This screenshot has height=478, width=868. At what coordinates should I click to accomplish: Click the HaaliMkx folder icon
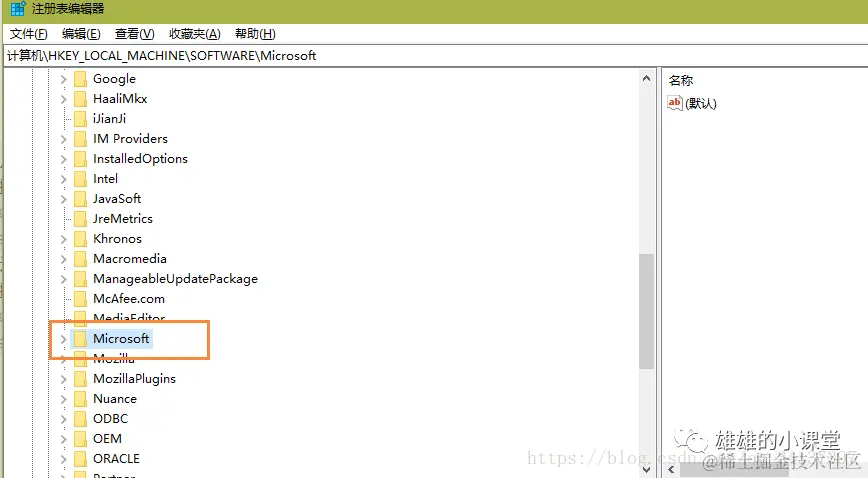pyautogui.click(x=80, y=99)
